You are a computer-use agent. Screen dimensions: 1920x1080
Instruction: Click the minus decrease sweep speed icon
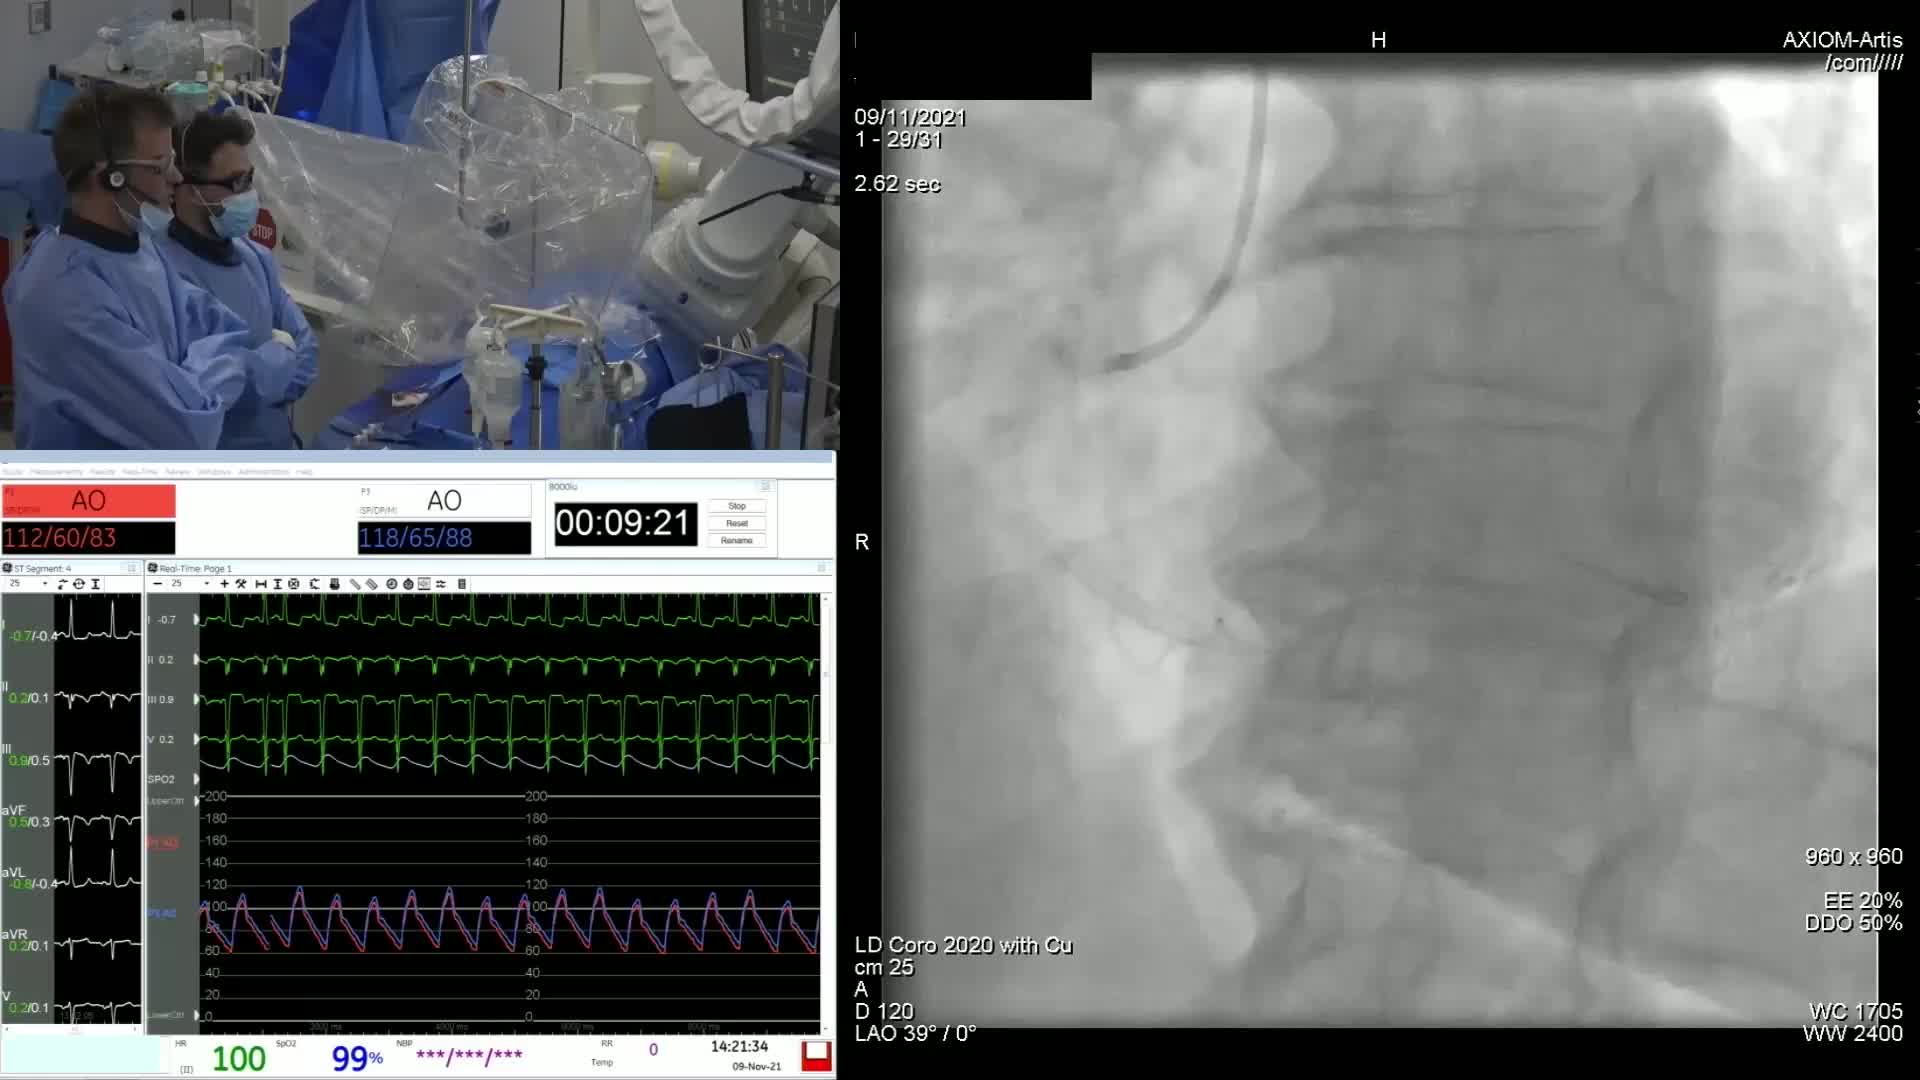(x=157, y=584)
